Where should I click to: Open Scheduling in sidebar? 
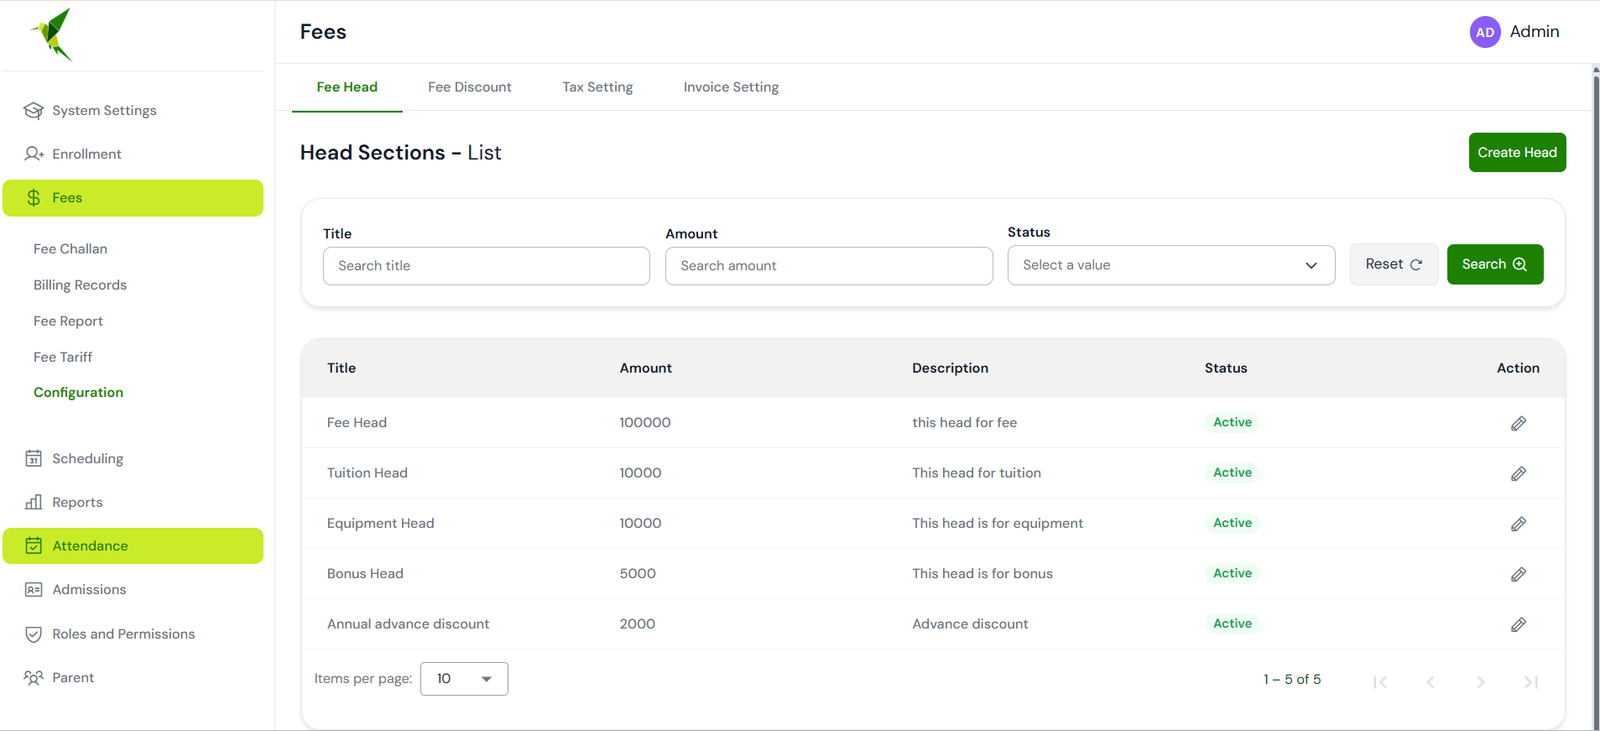pos(133,458)
